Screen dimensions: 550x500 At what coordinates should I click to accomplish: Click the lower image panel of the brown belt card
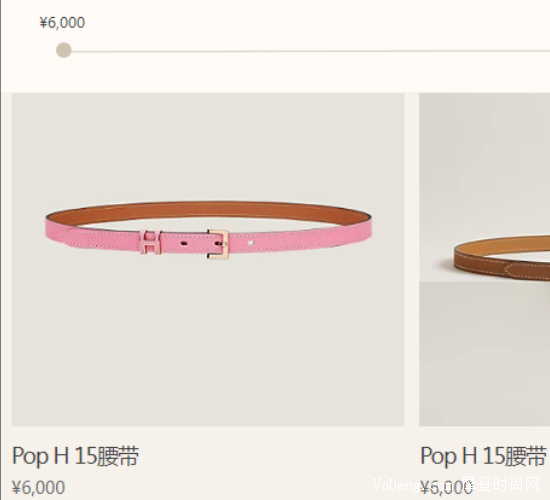point(484,354)
